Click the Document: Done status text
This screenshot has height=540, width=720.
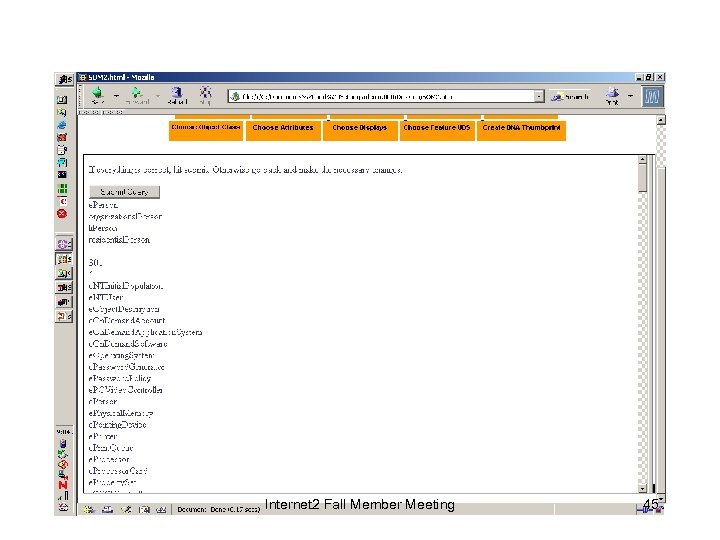coord(219,509)
